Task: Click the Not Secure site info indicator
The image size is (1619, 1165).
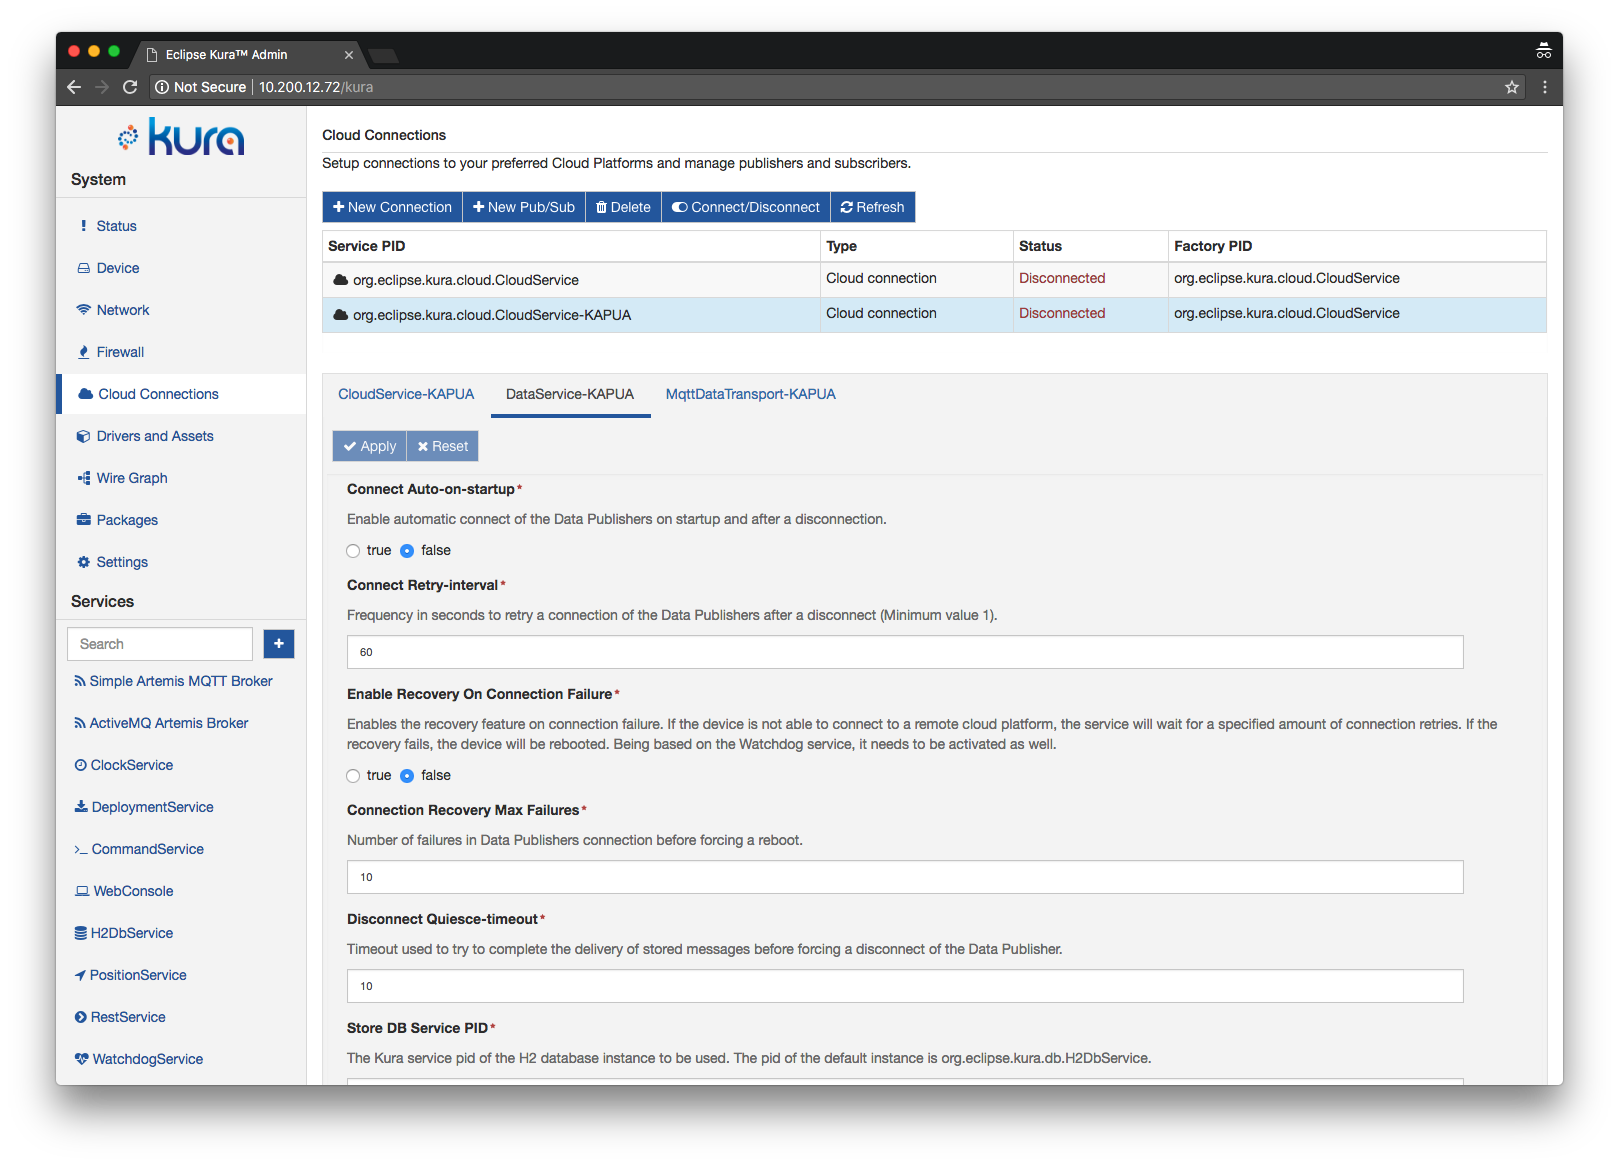Action: [x=200, y=87]
